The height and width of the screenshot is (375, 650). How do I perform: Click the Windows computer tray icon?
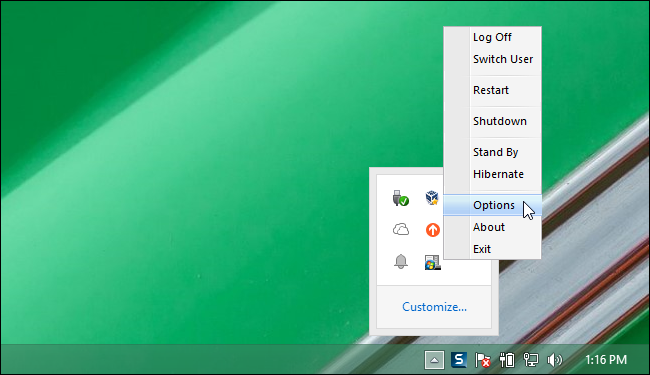point(432,262)
